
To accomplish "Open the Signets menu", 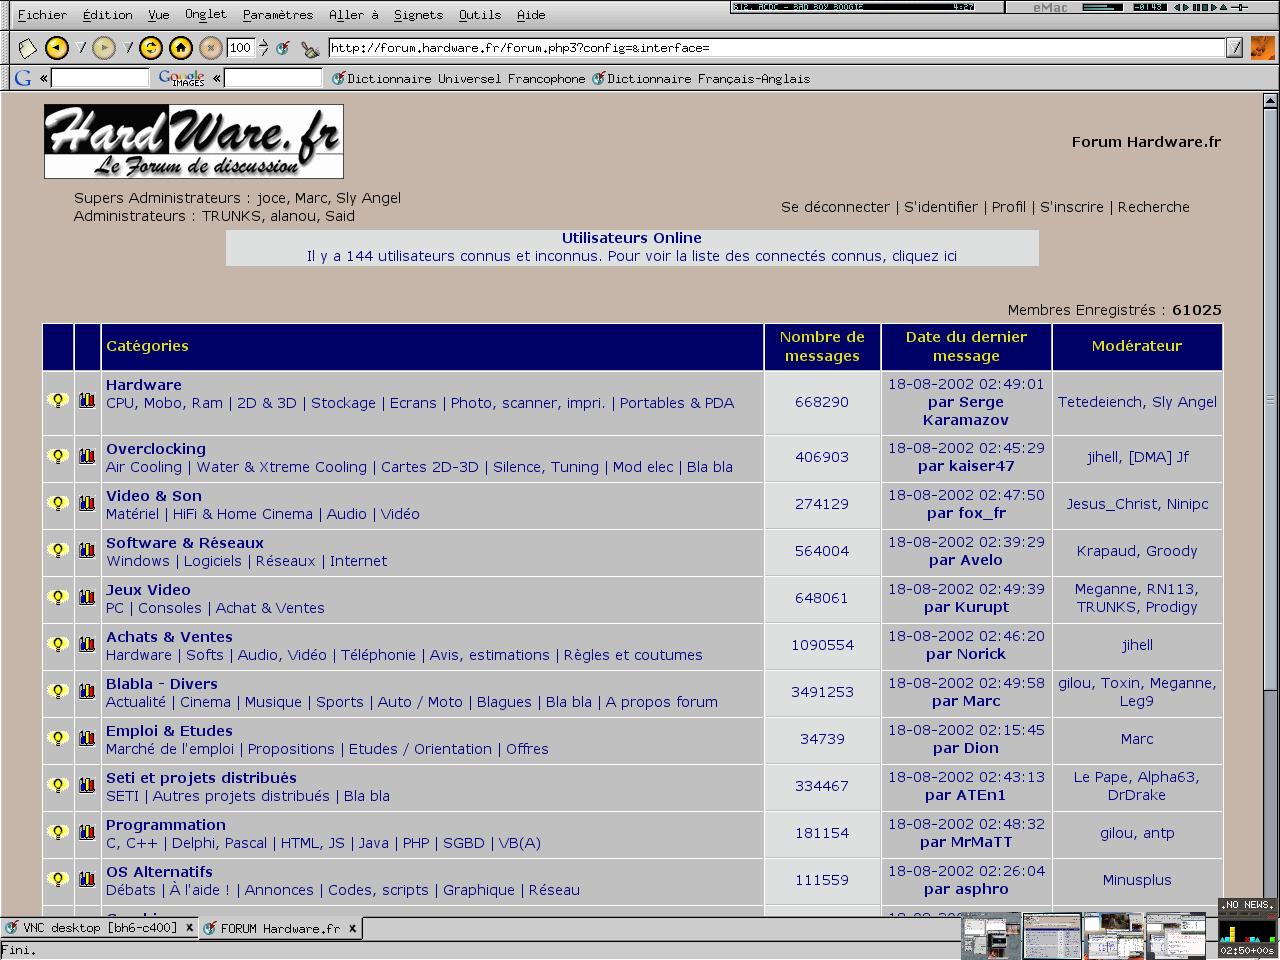I will click(x=418, y=14).
